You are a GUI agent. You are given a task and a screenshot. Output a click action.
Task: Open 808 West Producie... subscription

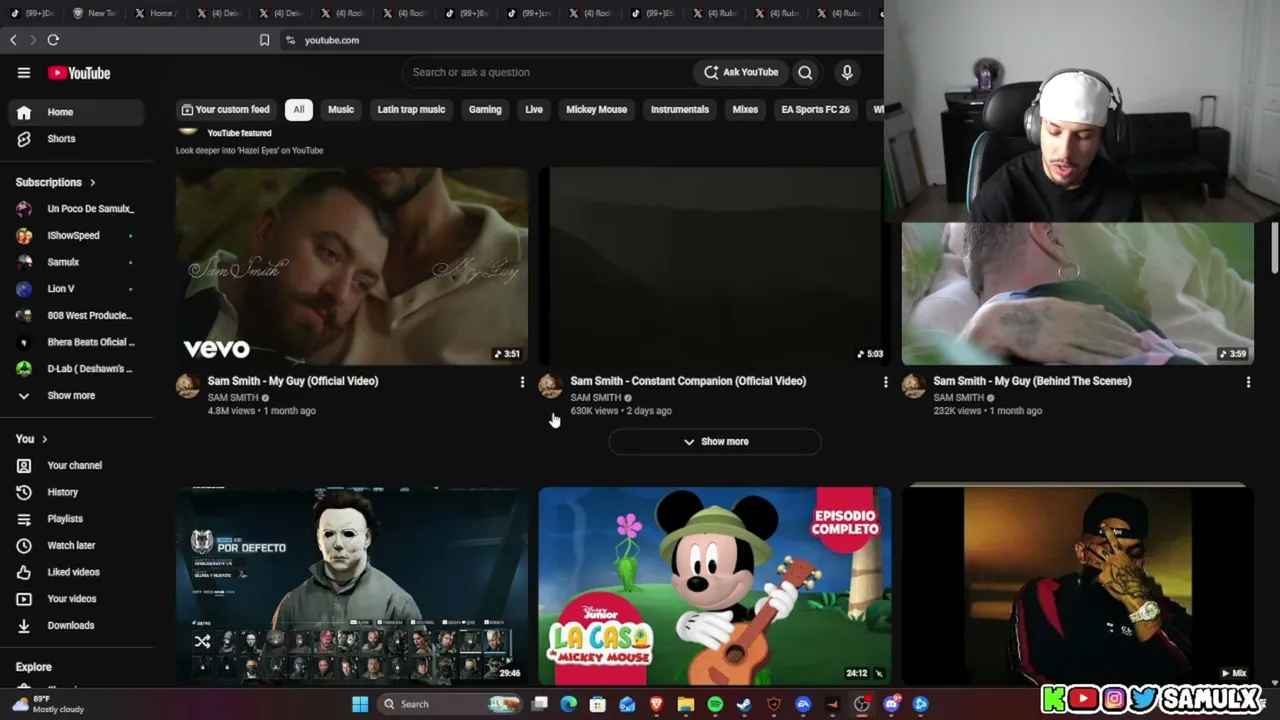click(76, 316)
